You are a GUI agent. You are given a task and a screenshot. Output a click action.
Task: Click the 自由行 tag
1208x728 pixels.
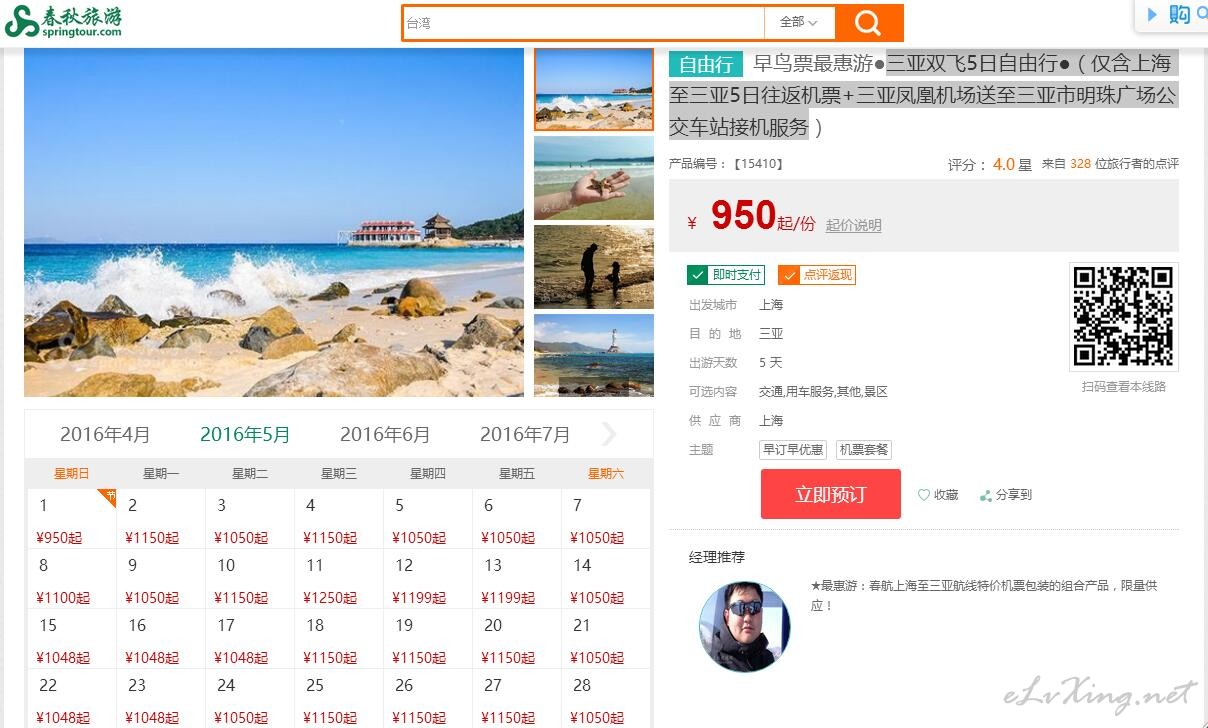[x=706, y=64]
